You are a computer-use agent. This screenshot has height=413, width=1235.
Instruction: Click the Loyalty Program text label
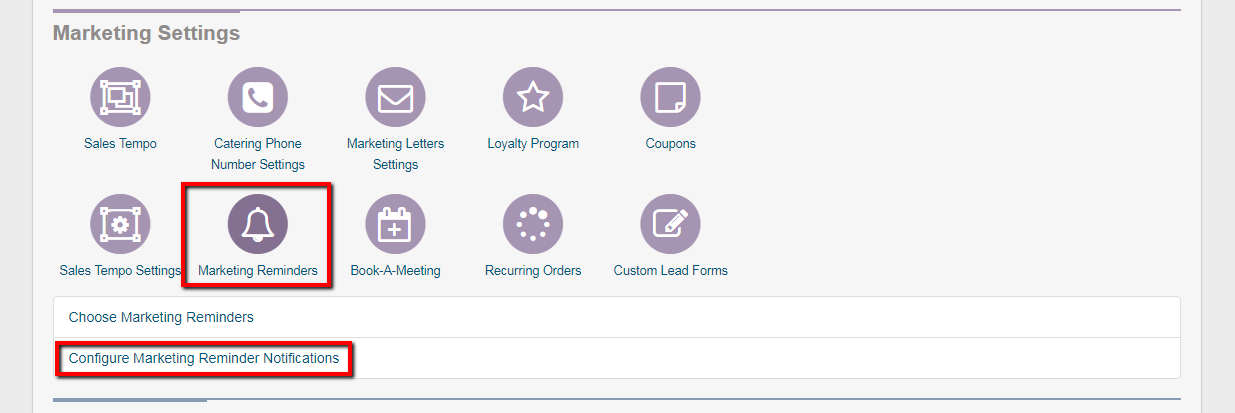[533, 144]
